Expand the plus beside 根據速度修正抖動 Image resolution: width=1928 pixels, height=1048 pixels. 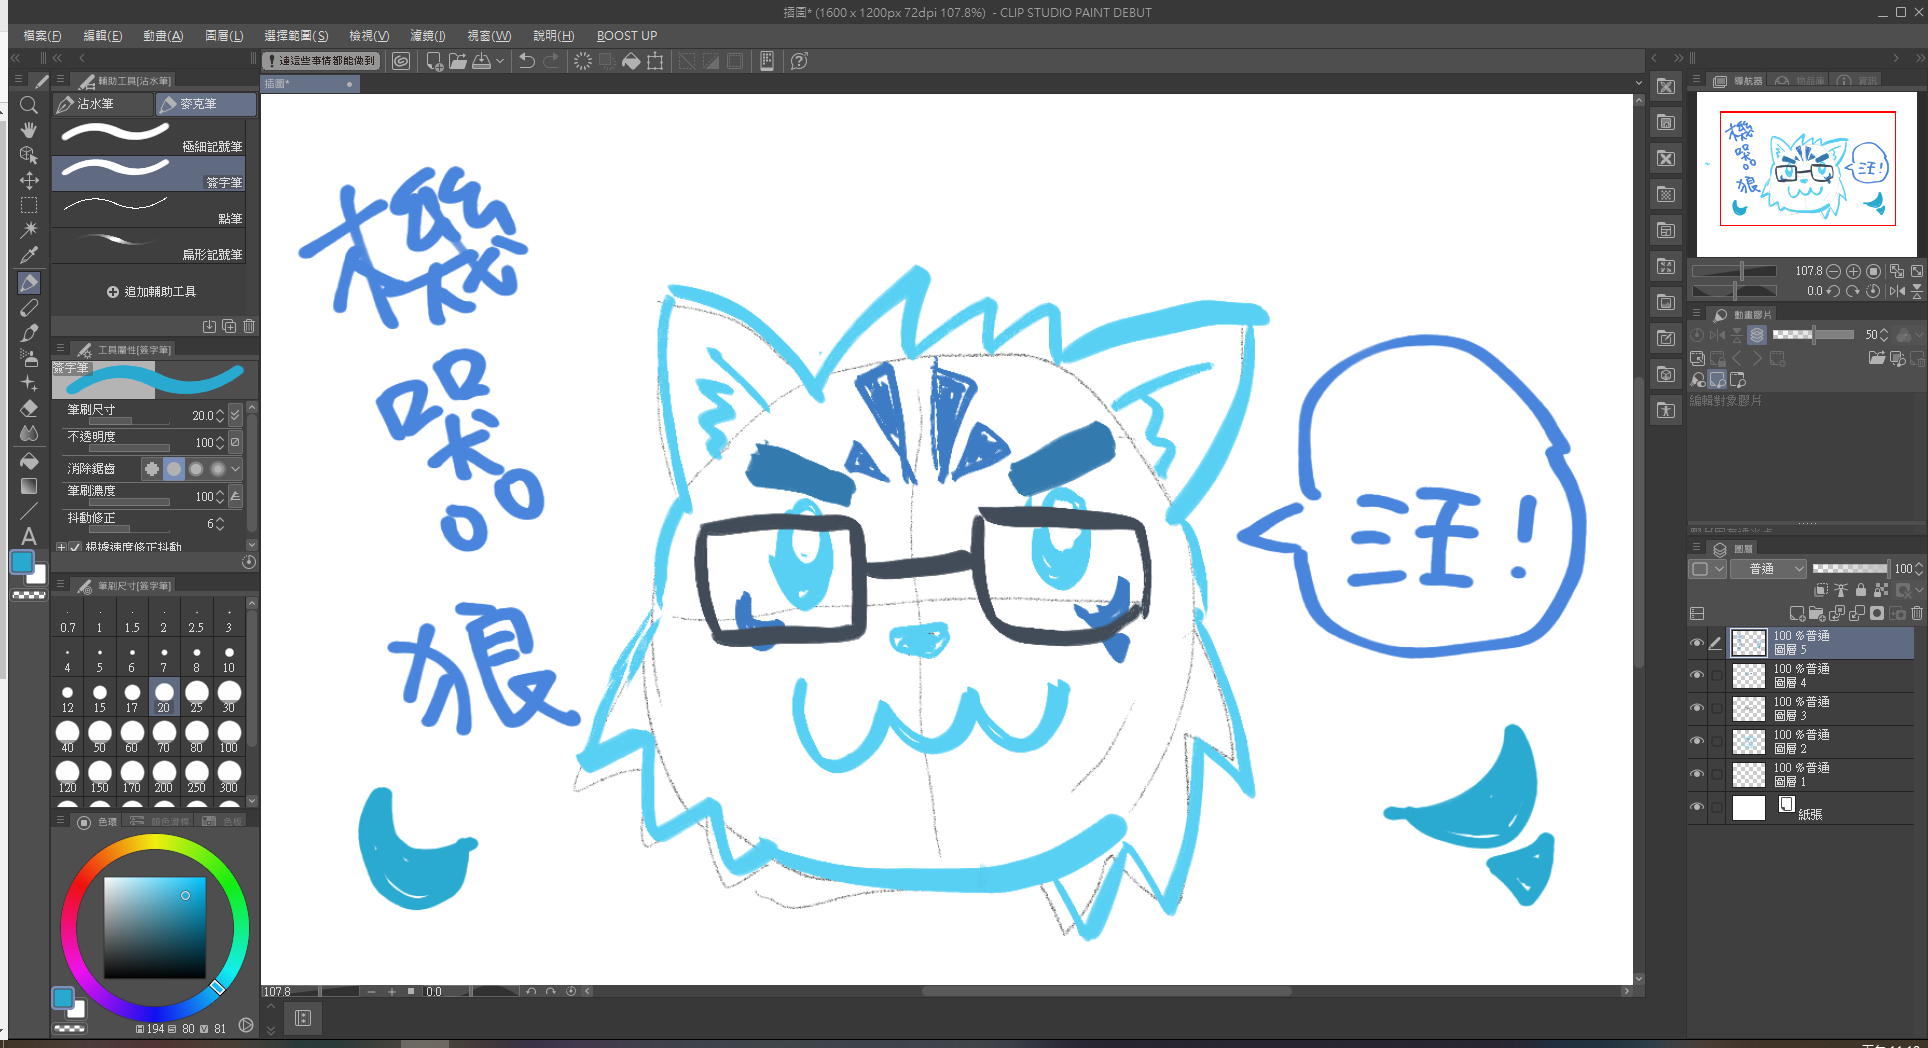pos(62,547)
